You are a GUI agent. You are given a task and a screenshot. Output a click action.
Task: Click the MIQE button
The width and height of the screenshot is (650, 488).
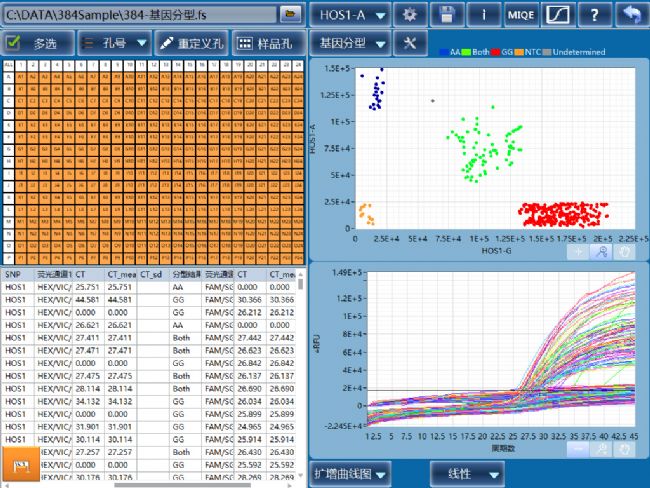521,15
